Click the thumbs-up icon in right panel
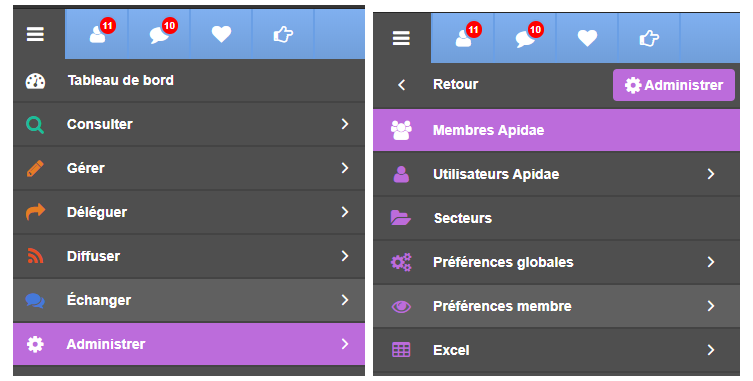753x381 pixels. 649,38
